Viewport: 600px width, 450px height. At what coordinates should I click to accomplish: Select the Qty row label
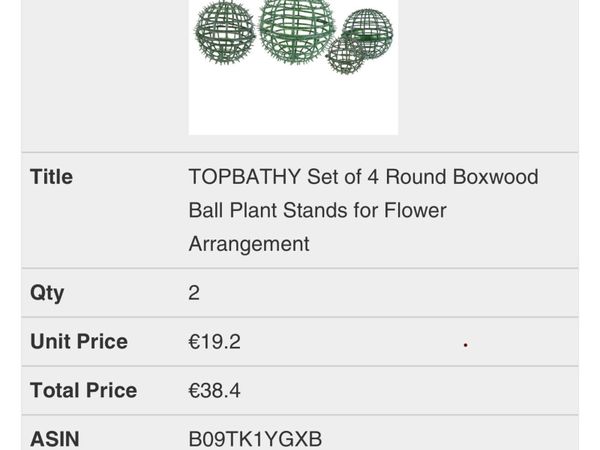[47, 293]
